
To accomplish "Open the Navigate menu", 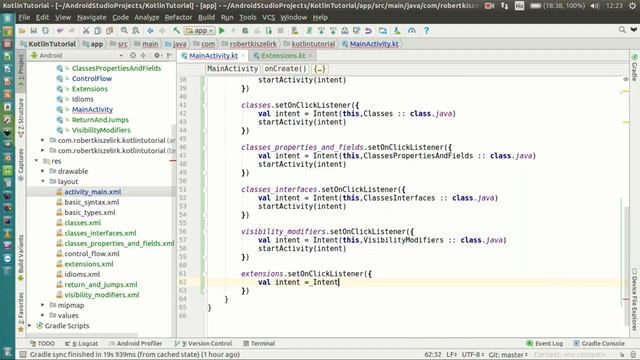I will (x=91, y=18).
